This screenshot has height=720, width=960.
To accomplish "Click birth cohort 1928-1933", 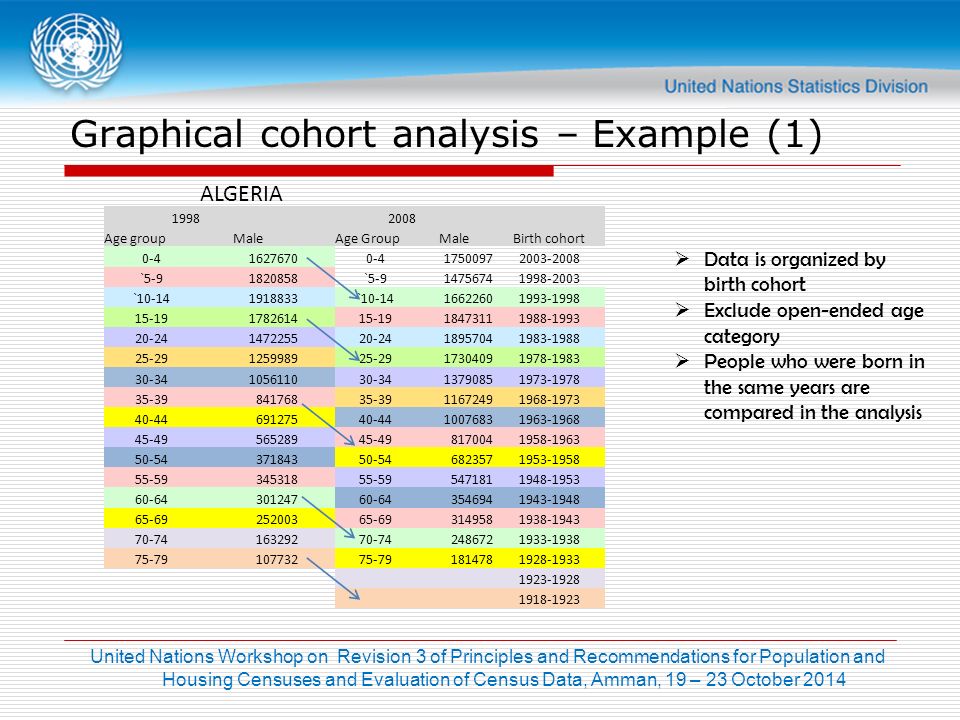I will point(549,560).
